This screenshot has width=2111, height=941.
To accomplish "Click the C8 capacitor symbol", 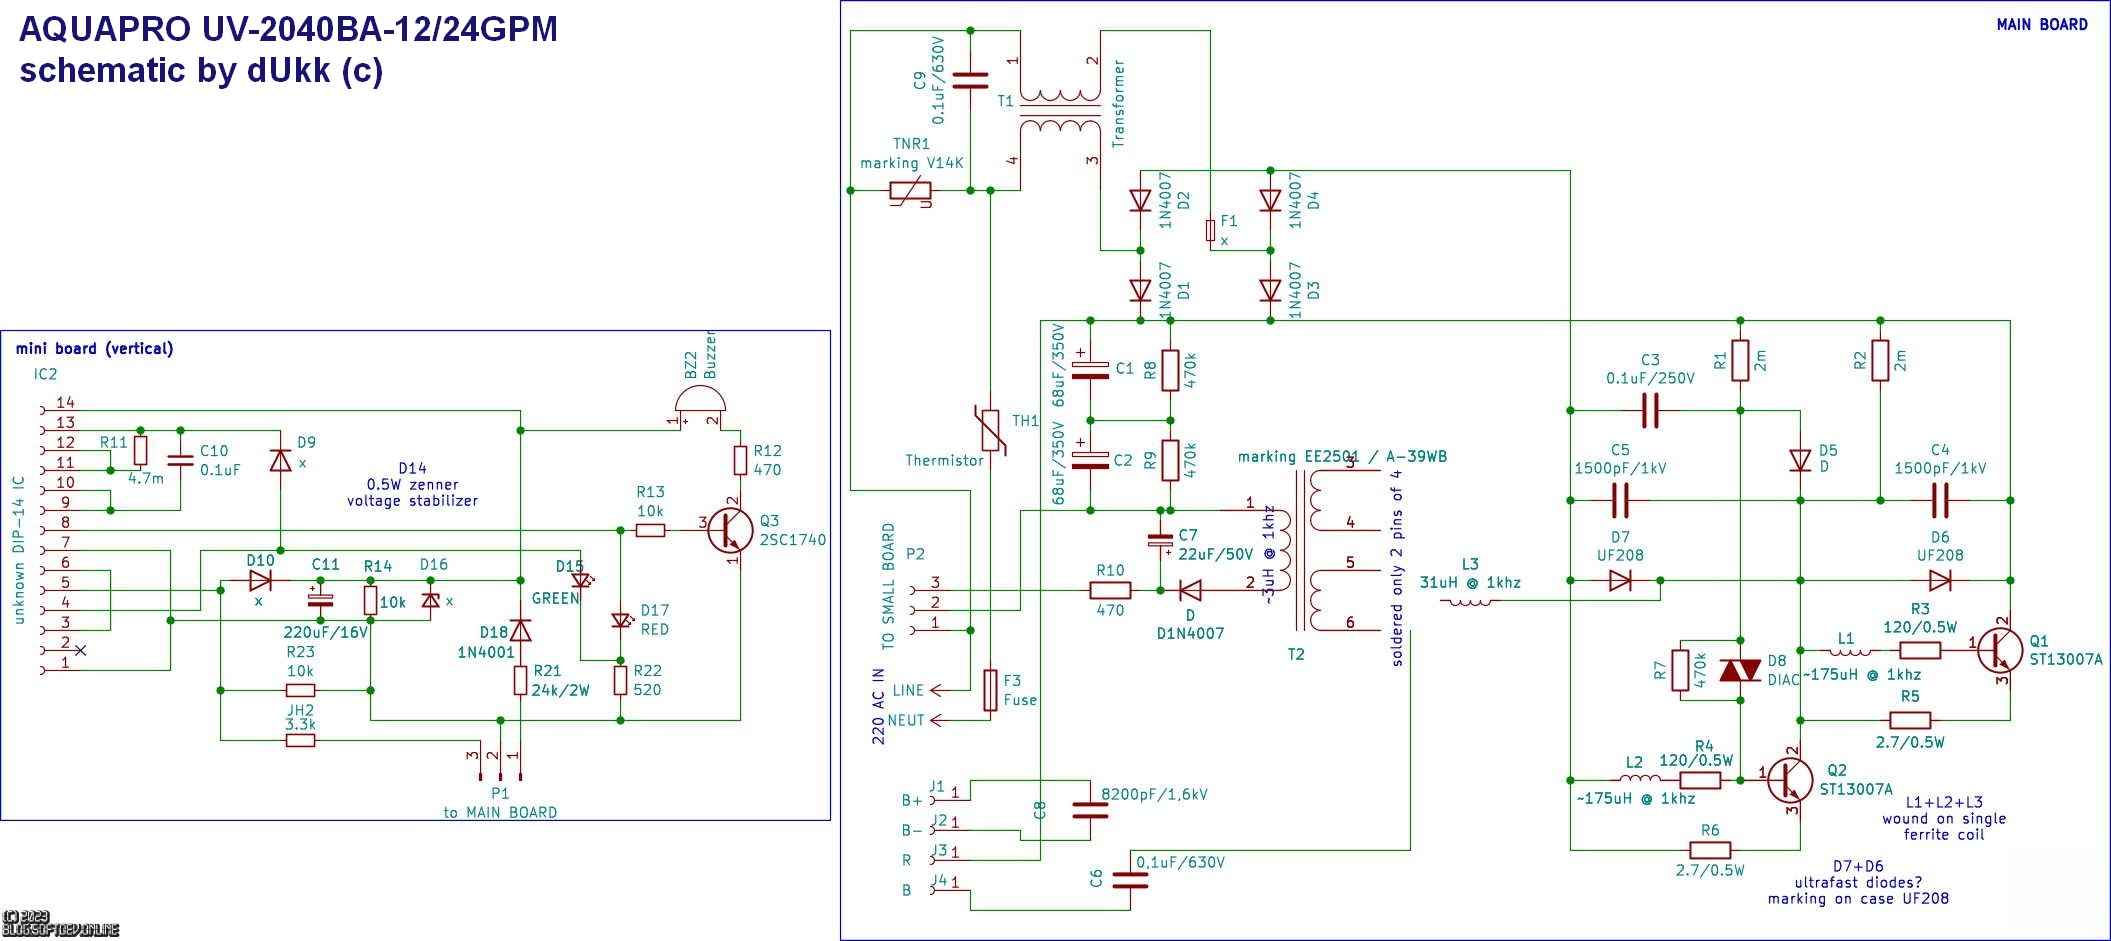I will point(1090,810).
